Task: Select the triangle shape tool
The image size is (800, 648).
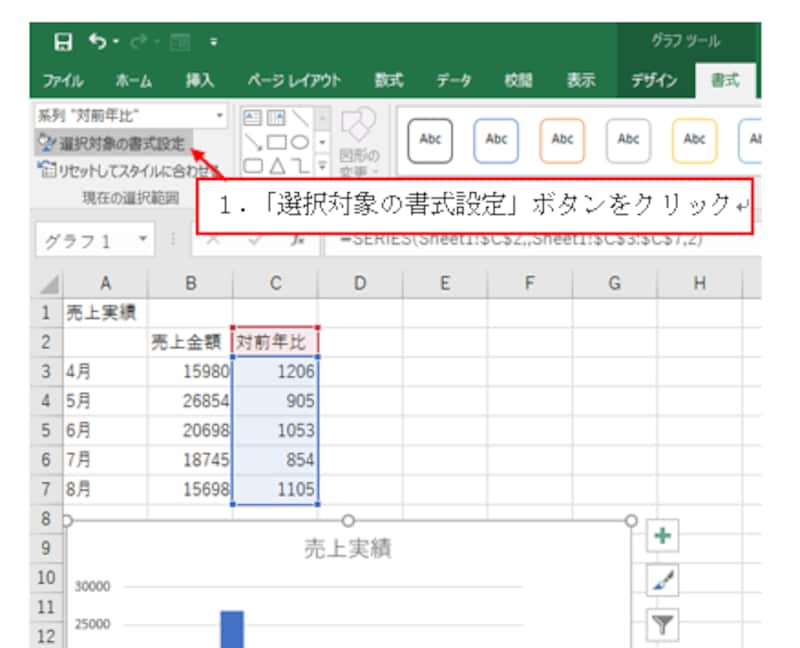Action: (x=277, y=165)
